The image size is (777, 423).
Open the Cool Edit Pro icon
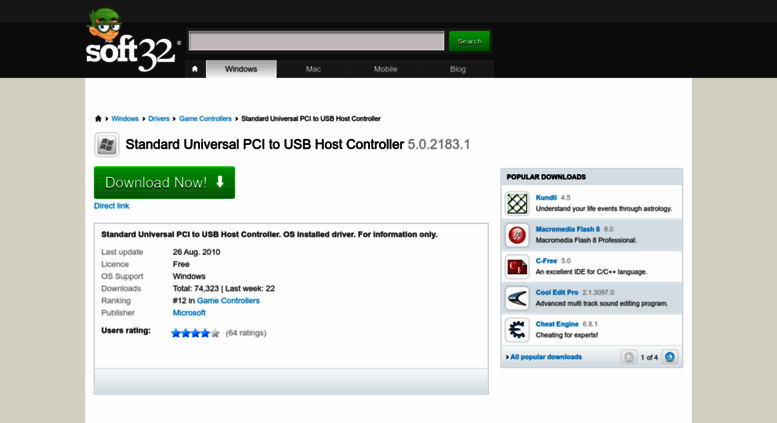pos(517,299)
